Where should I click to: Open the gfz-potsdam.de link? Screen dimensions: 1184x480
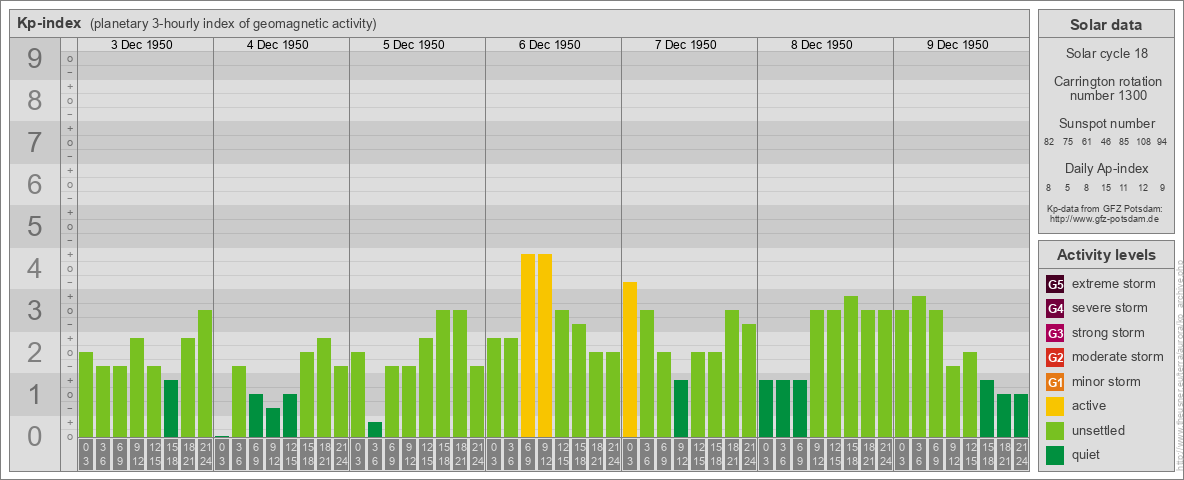tap(1105, 218)
